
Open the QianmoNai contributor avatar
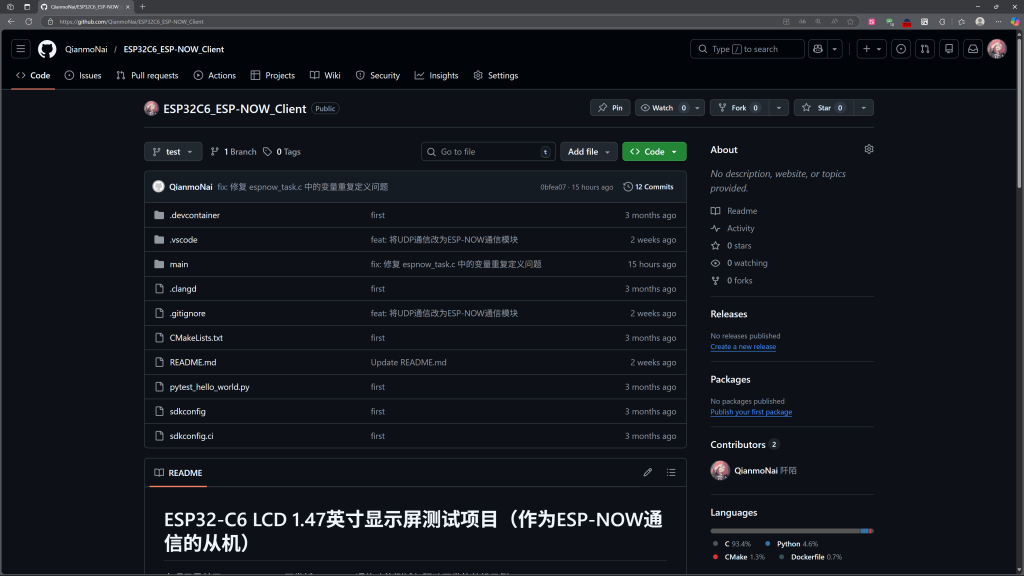720,470
